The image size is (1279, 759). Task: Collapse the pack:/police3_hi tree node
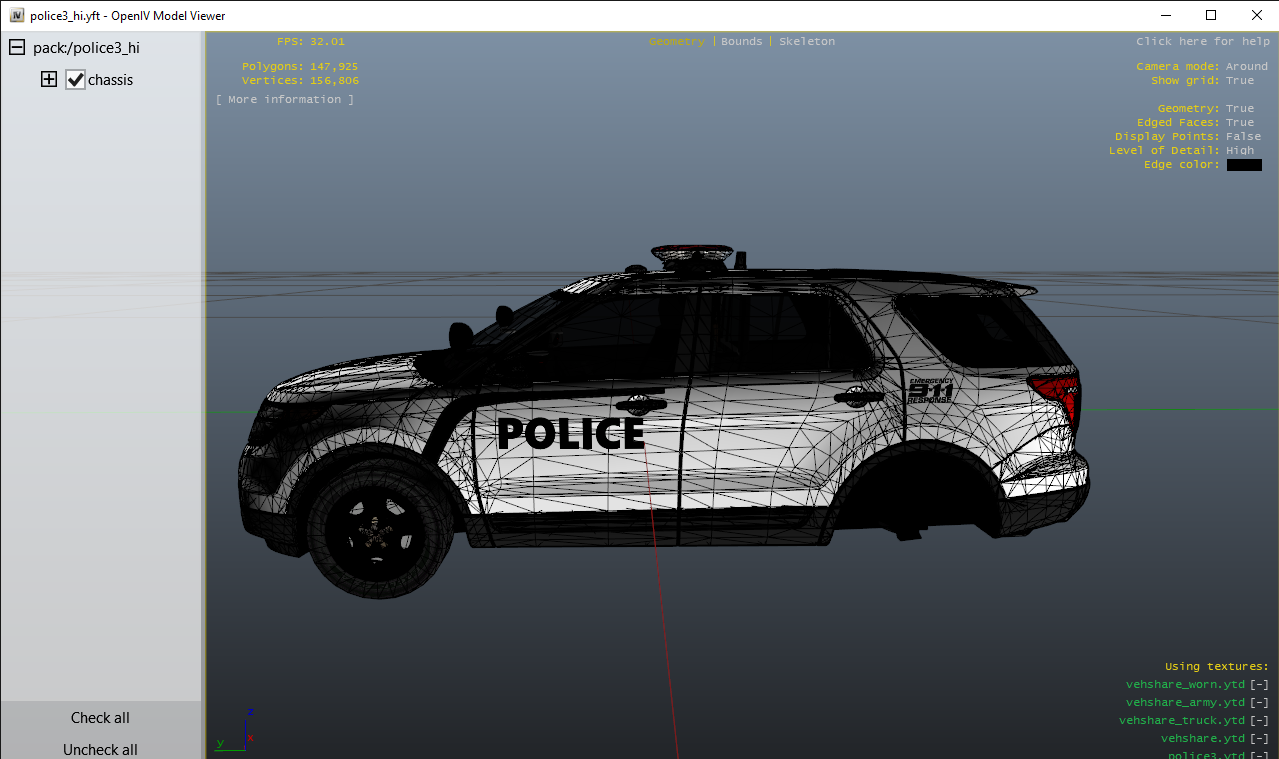pos(17,47)
